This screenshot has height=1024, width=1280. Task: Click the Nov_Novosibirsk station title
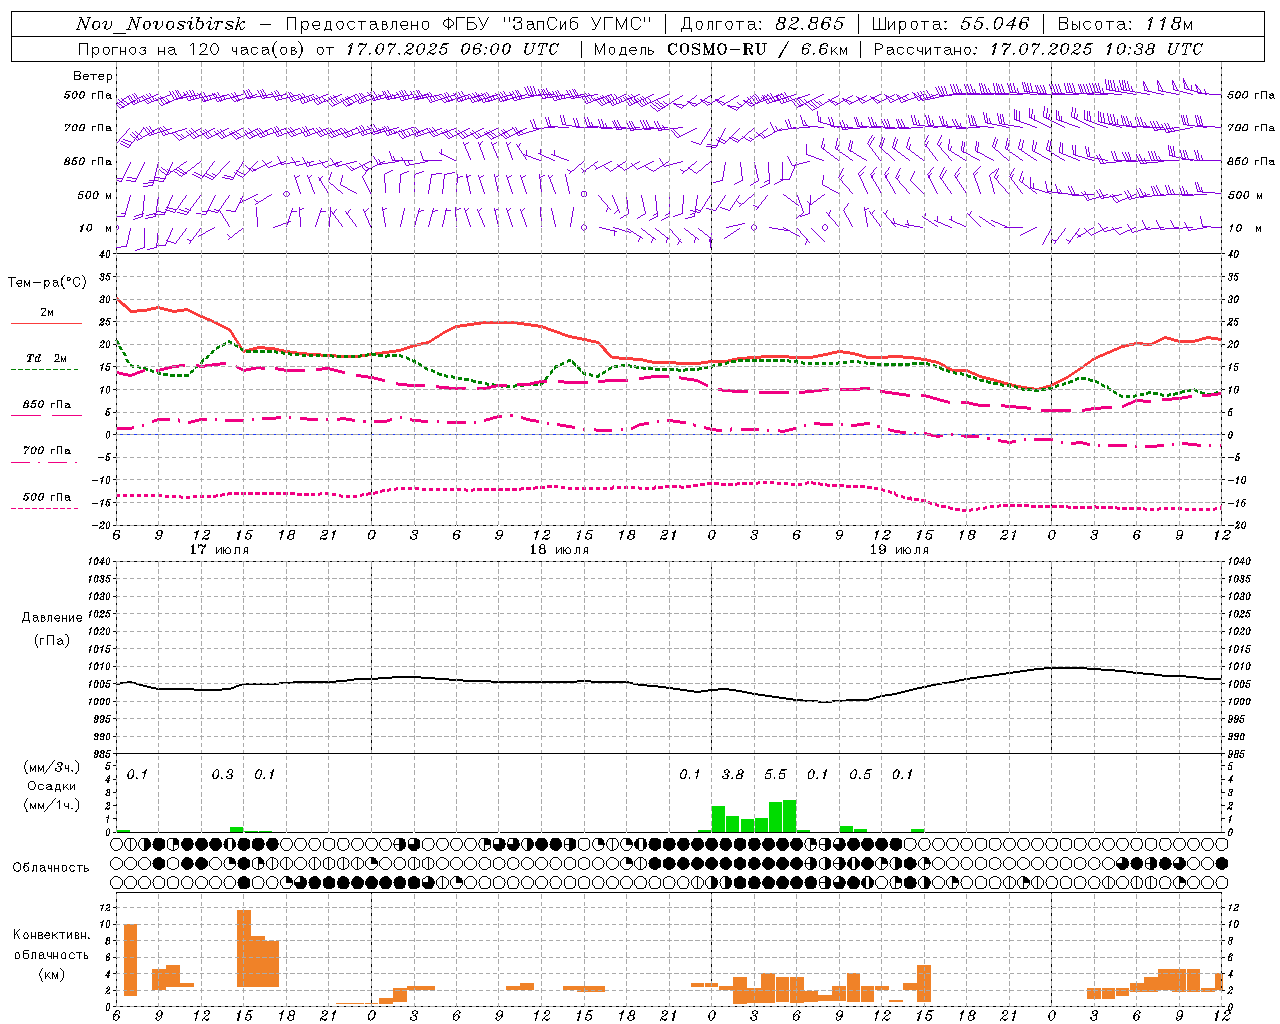[x=161, y=24]
